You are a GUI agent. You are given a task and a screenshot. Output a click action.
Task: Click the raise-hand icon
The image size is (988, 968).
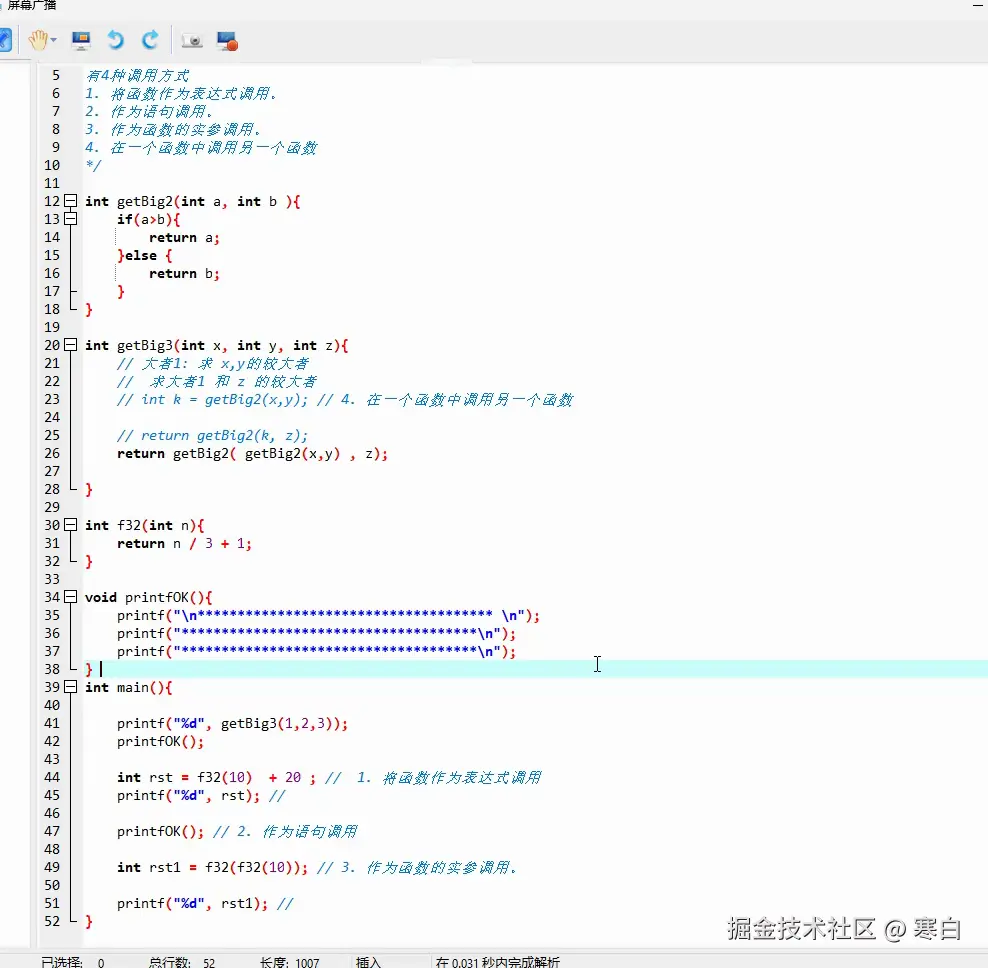tap(38, 40)
